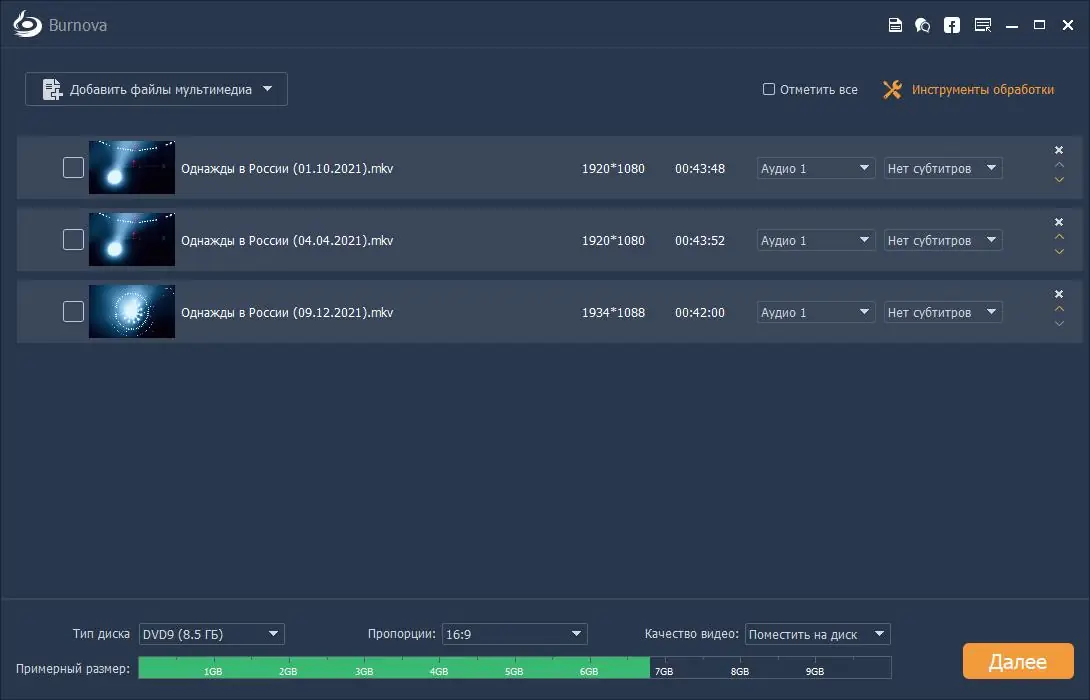Screen dimensions: 1090x700
Task: Open the support chat icon in title bar
Action: tap(922, 25)
